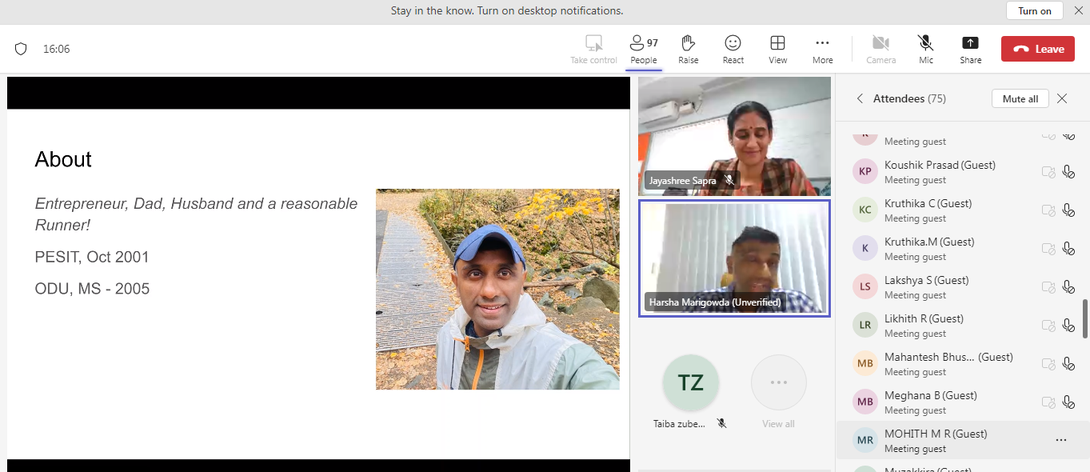Go back using Attendees chevron arrow
1090x472 pixels.
pos(859,99)
